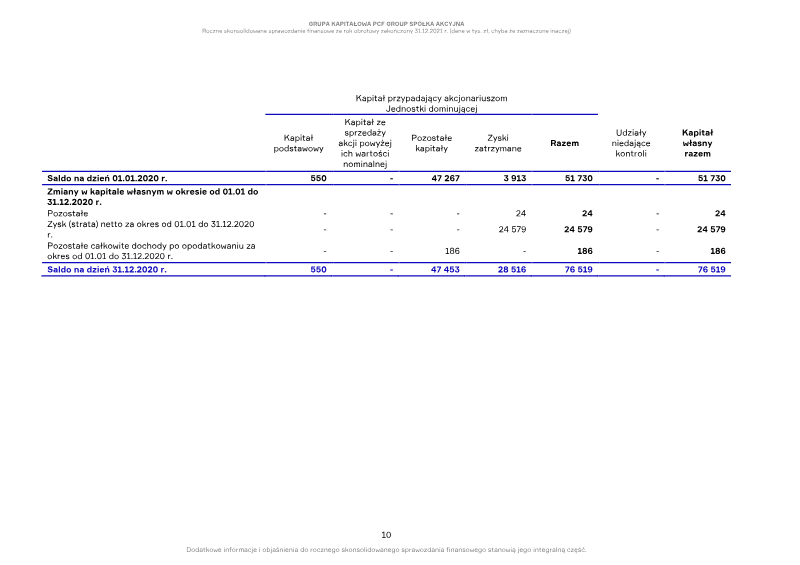
Task: Click the 'Pozostałe kapitały' column header
Action: 431,143
